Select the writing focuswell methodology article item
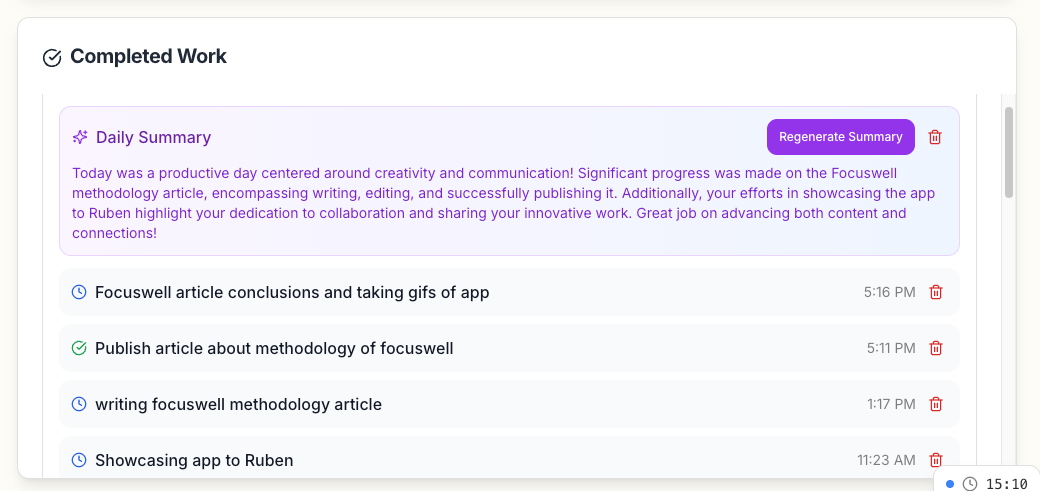Viewport: 1040px width, 491px height. 238,404
